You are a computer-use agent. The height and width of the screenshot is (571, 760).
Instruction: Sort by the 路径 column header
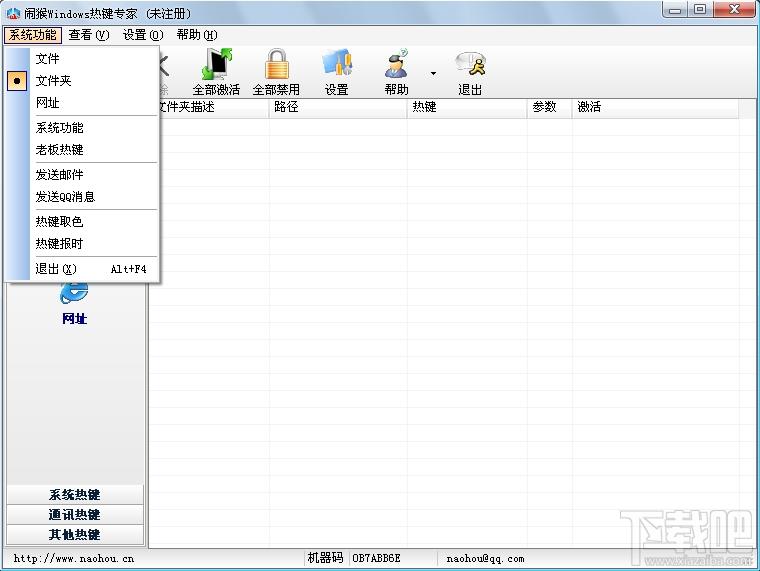pos(338,107)
